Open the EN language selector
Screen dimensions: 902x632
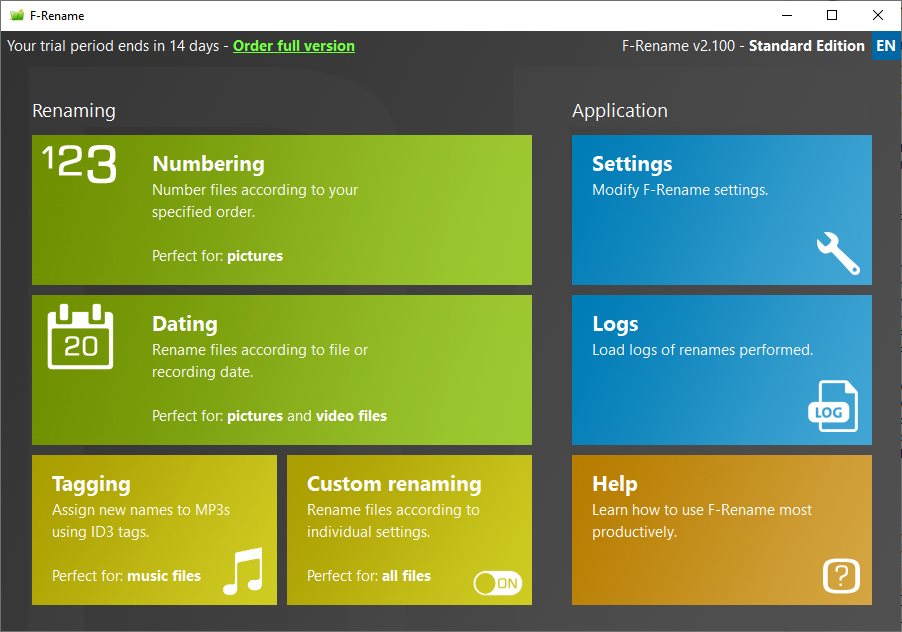pyautogui.click(x=885, y=46)
